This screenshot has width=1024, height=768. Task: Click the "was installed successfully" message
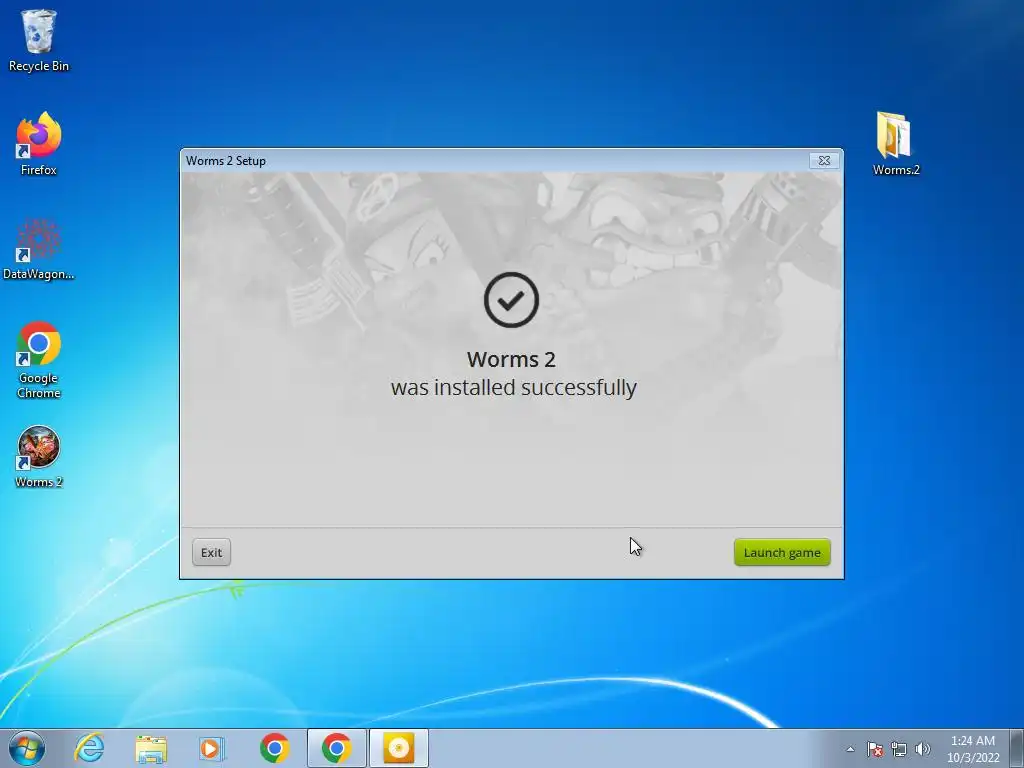tap(513, 387)
